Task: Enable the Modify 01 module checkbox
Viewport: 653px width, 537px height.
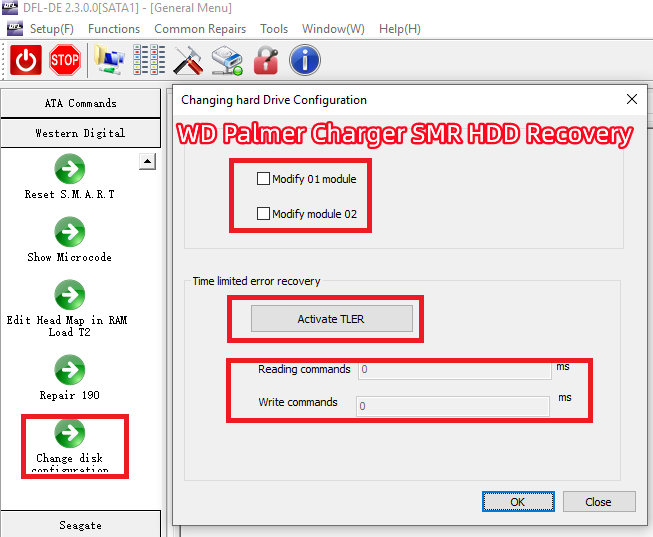Action: pos(263,179)
